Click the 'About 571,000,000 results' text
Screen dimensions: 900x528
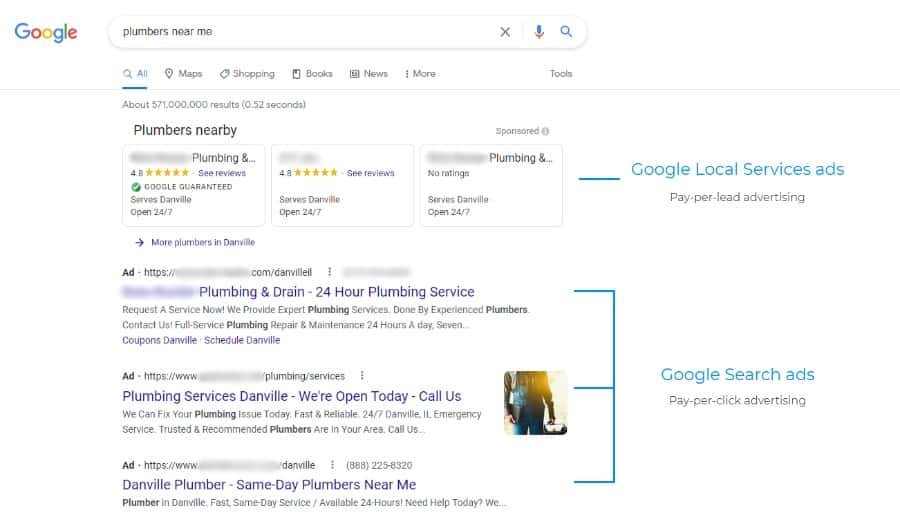(214, 105)
